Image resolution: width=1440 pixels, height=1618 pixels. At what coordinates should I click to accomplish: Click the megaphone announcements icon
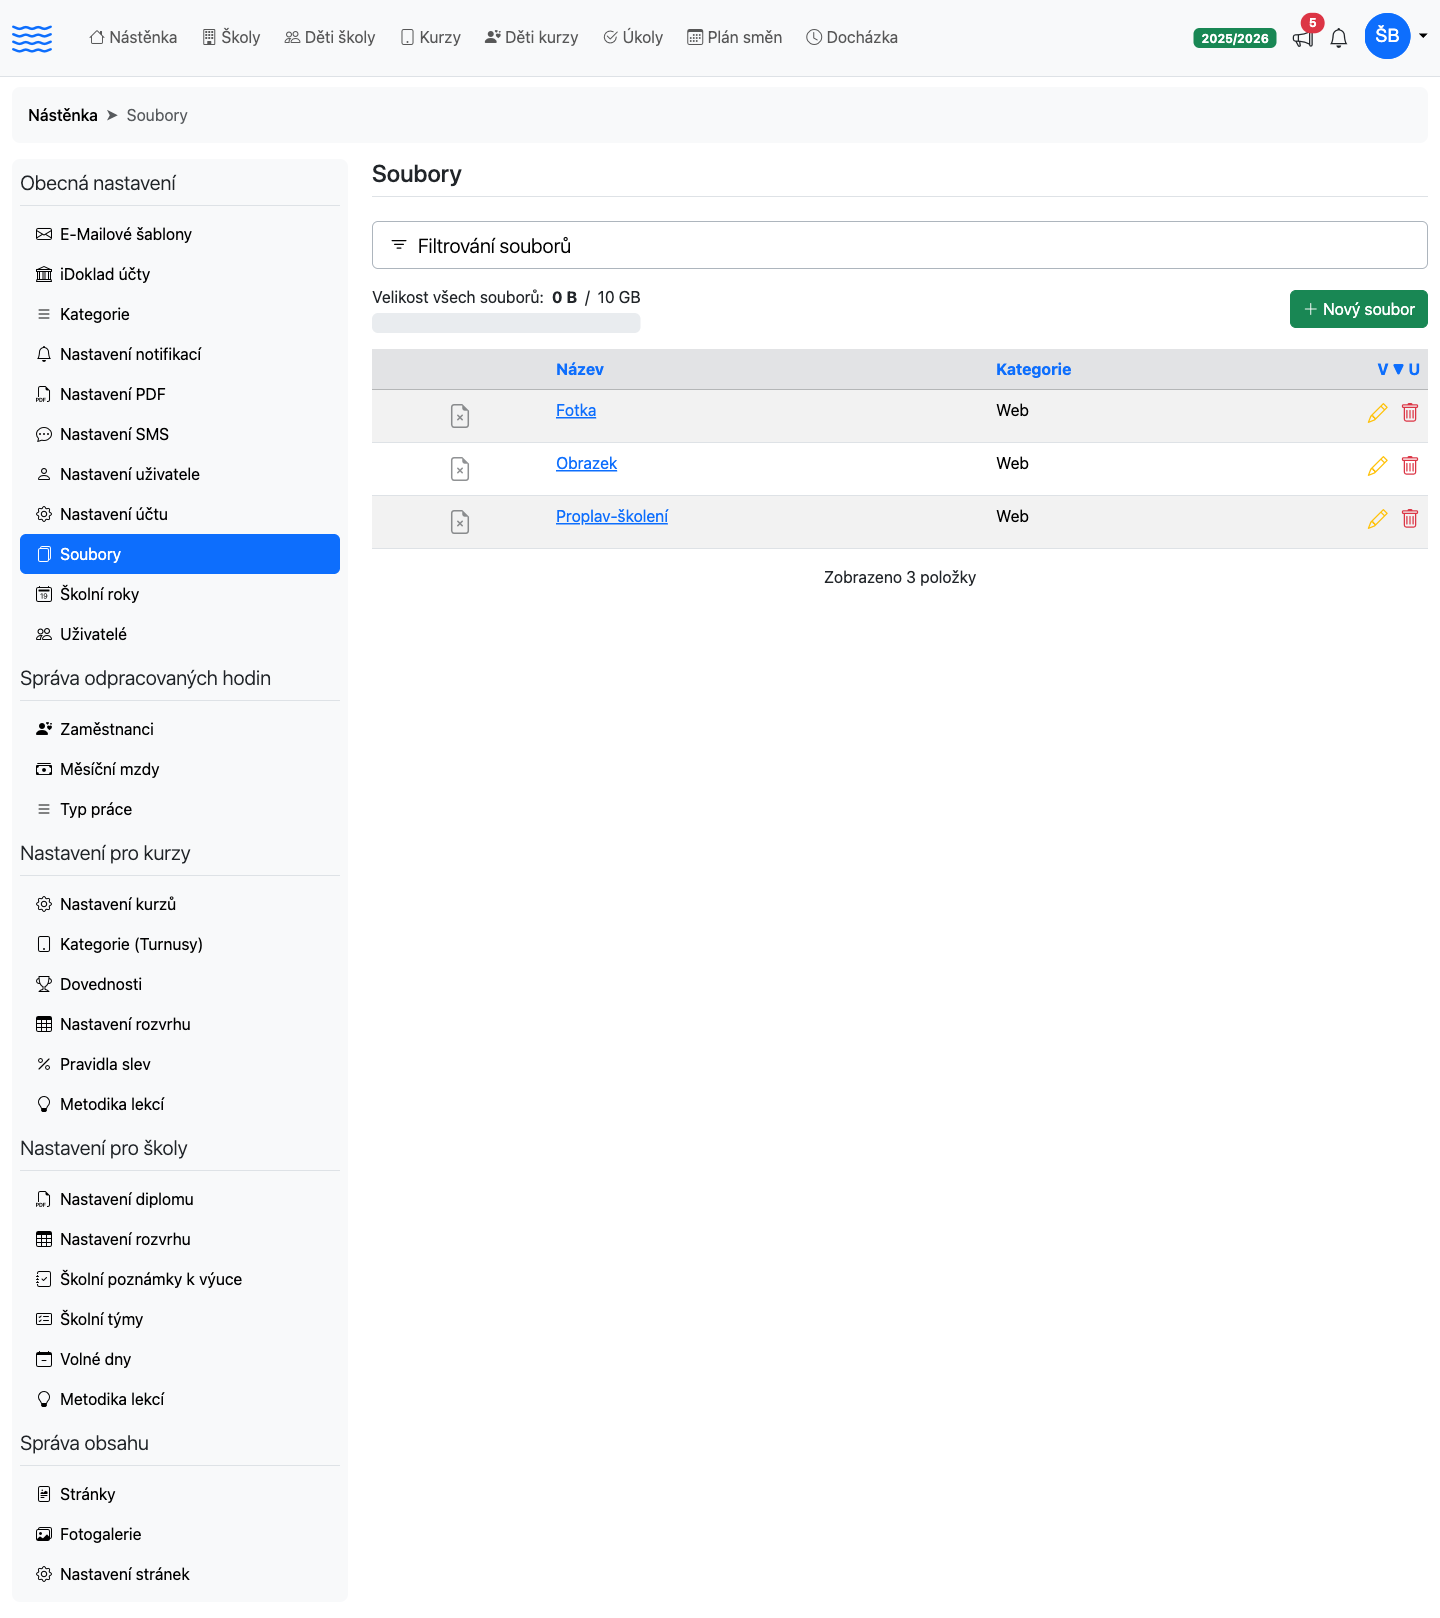[x=1303, y=38]
